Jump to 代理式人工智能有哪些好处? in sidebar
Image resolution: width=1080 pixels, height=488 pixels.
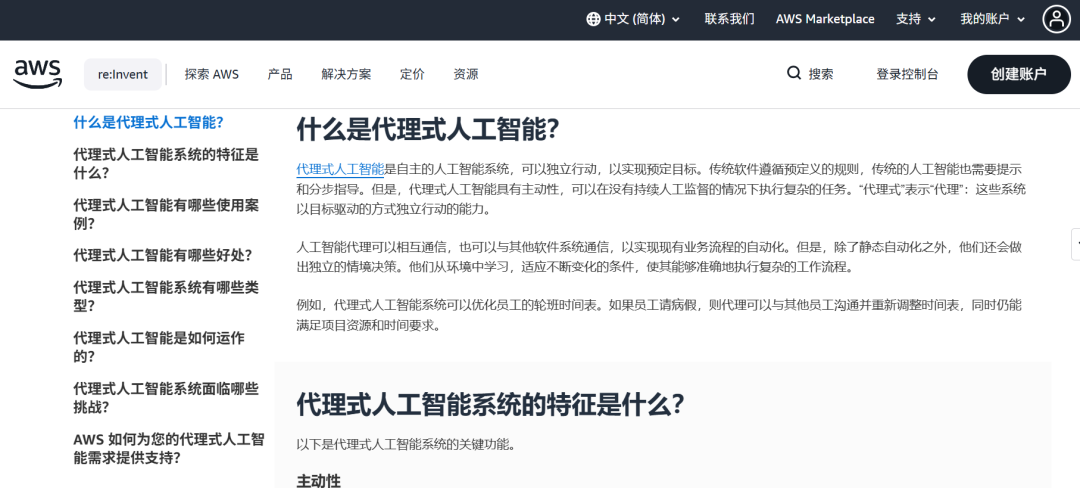click(163, 255)
